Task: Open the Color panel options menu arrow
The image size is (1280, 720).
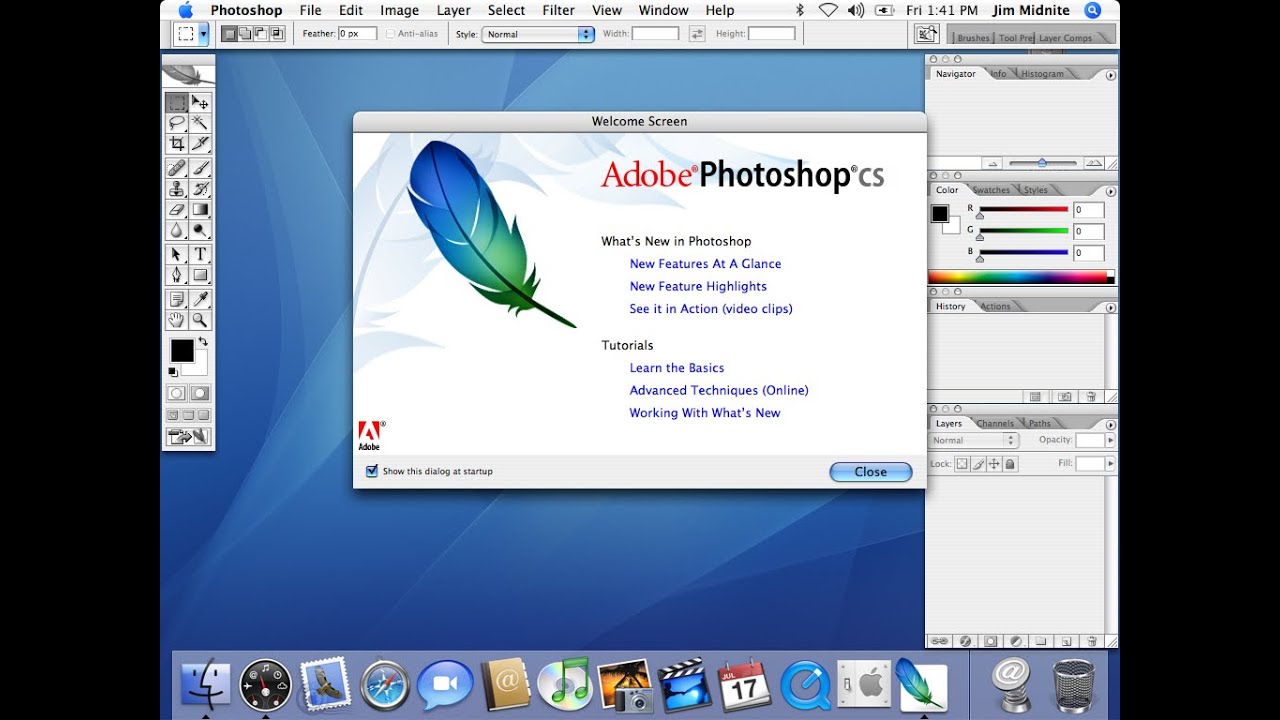Action: coord(1111,191)
